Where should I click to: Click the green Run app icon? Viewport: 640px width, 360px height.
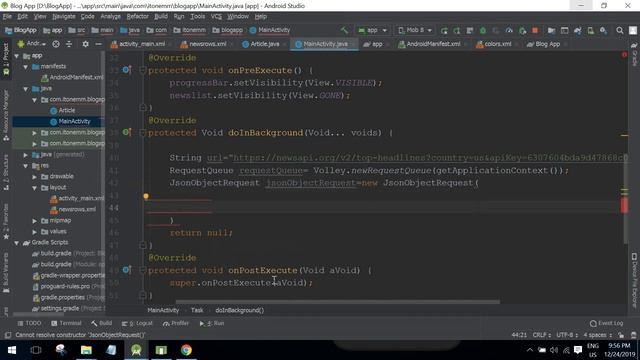pos(444,31)
